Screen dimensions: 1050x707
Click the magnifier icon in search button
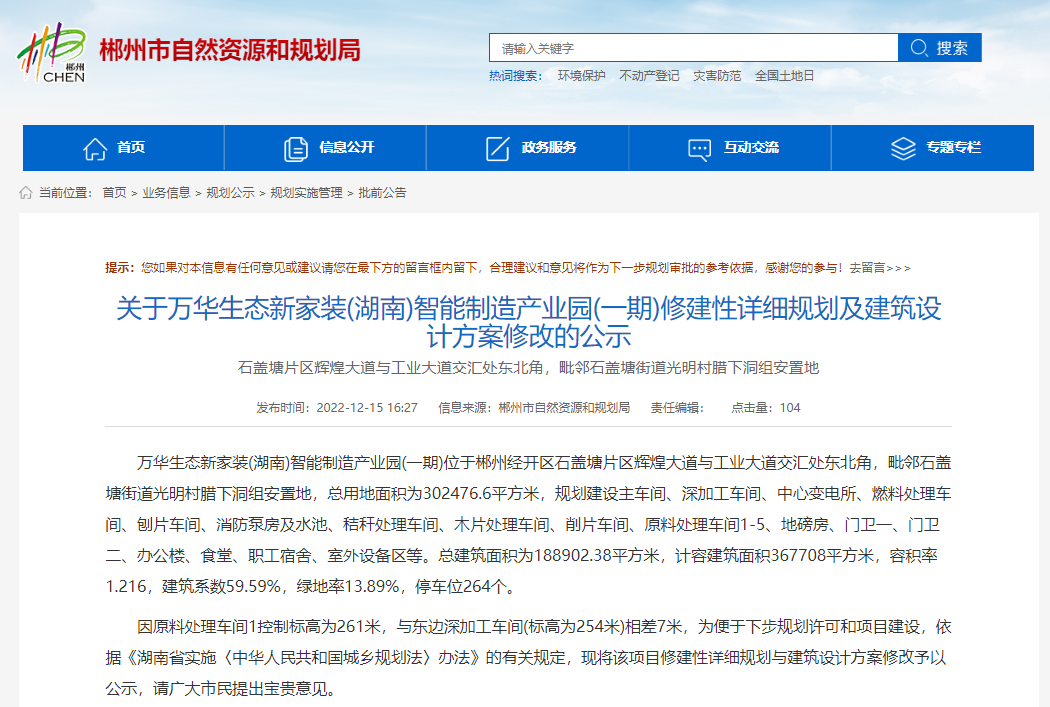pyautogui.click(x=919, y=48)
